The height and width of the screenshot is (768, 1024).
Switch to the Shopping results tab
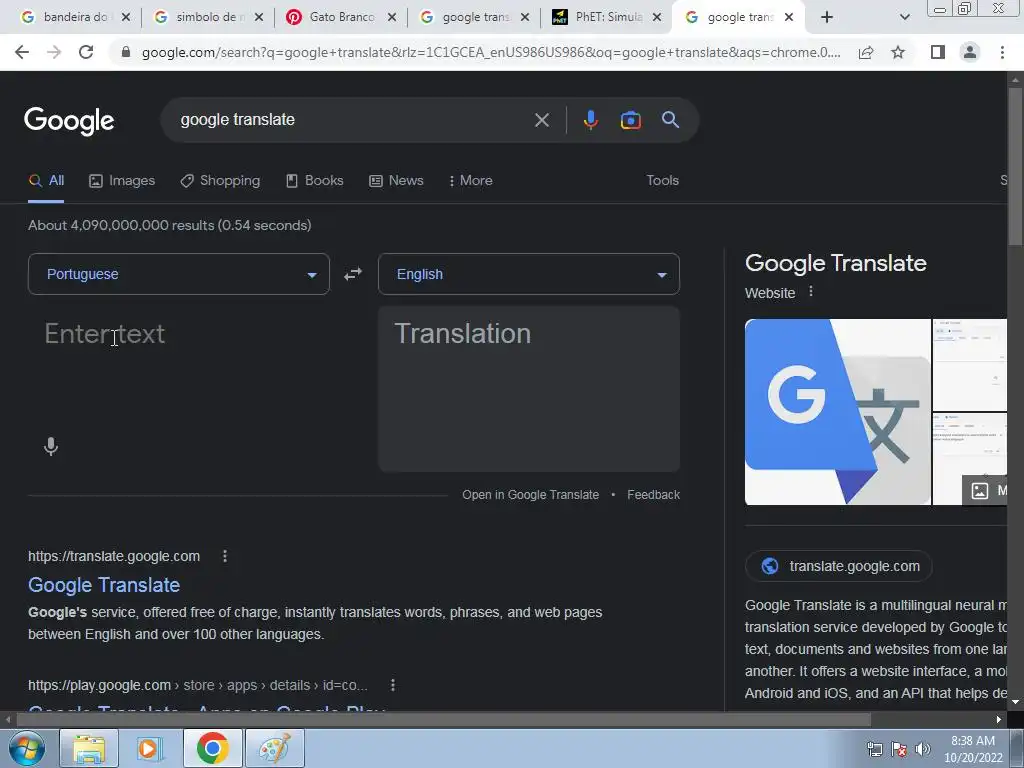click(220, 181)
